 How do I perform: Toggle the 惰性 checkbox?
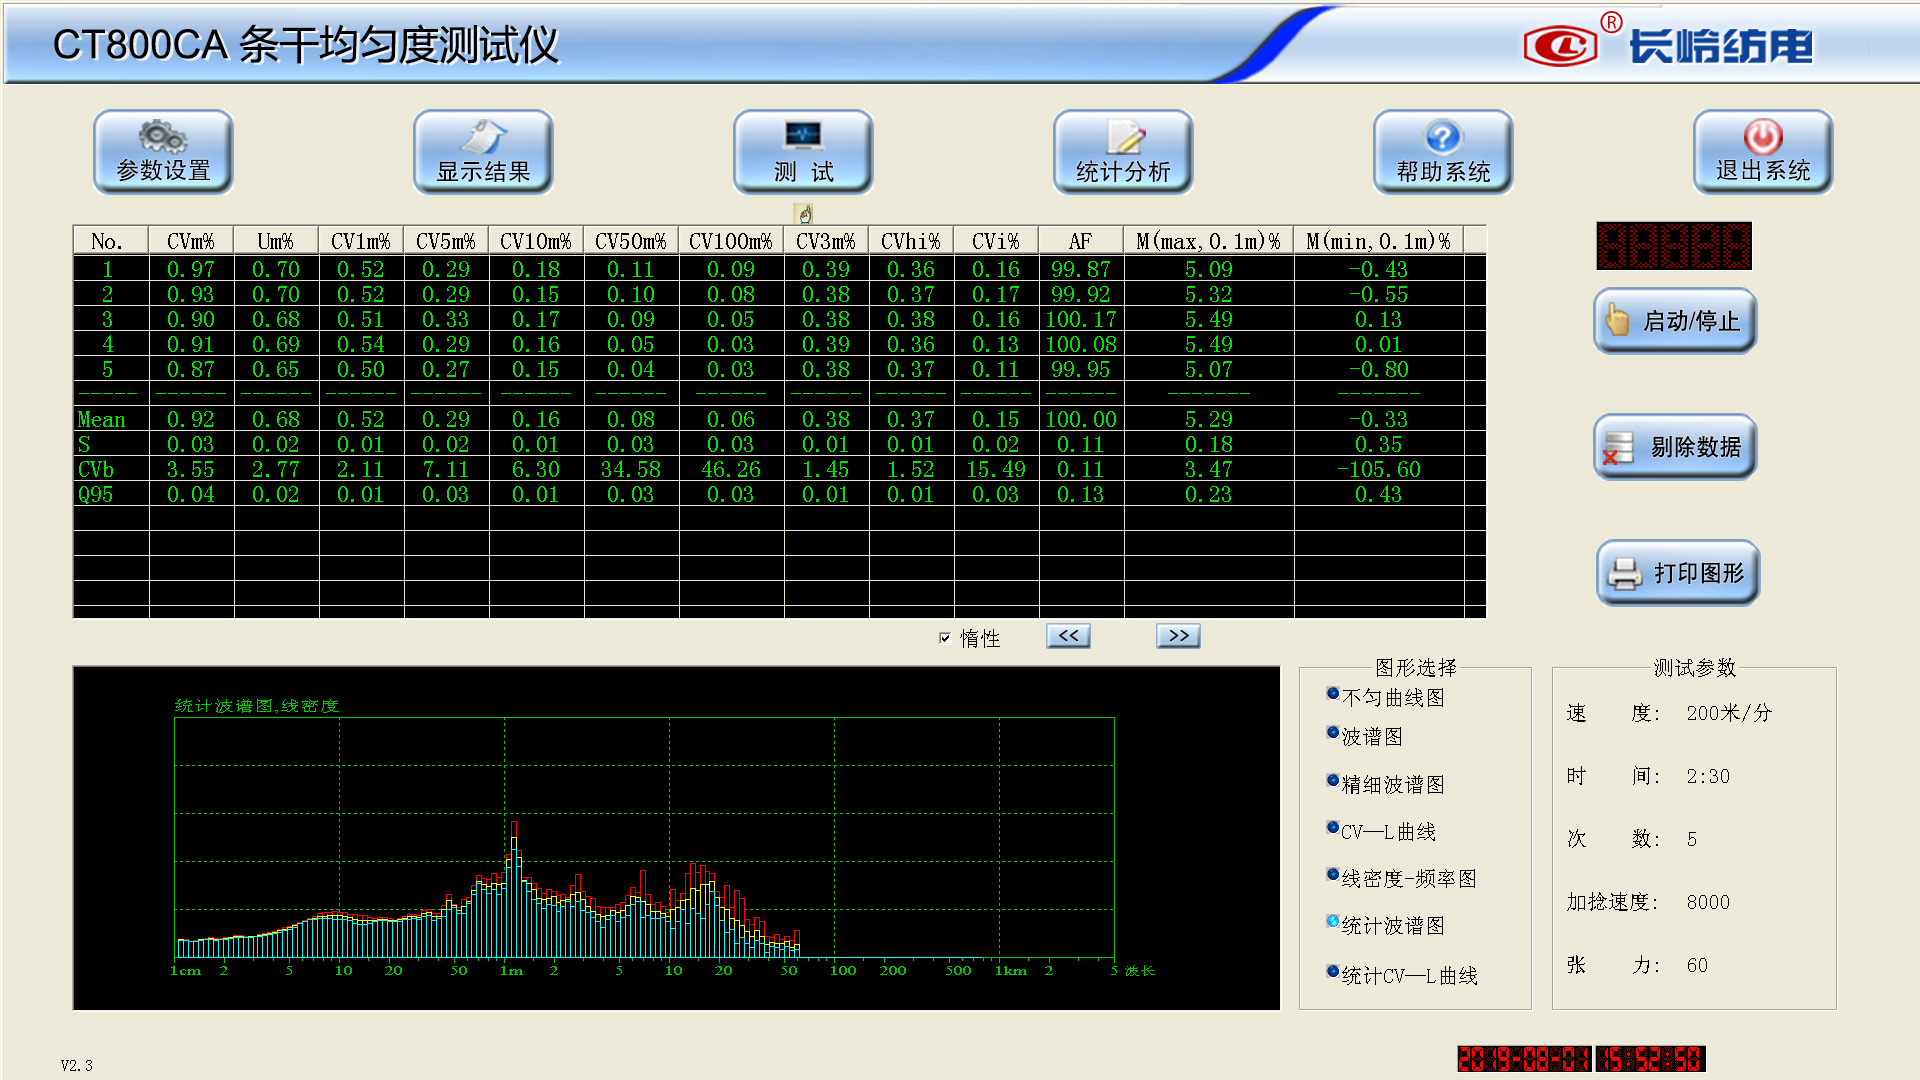click(x=945, y=638)
